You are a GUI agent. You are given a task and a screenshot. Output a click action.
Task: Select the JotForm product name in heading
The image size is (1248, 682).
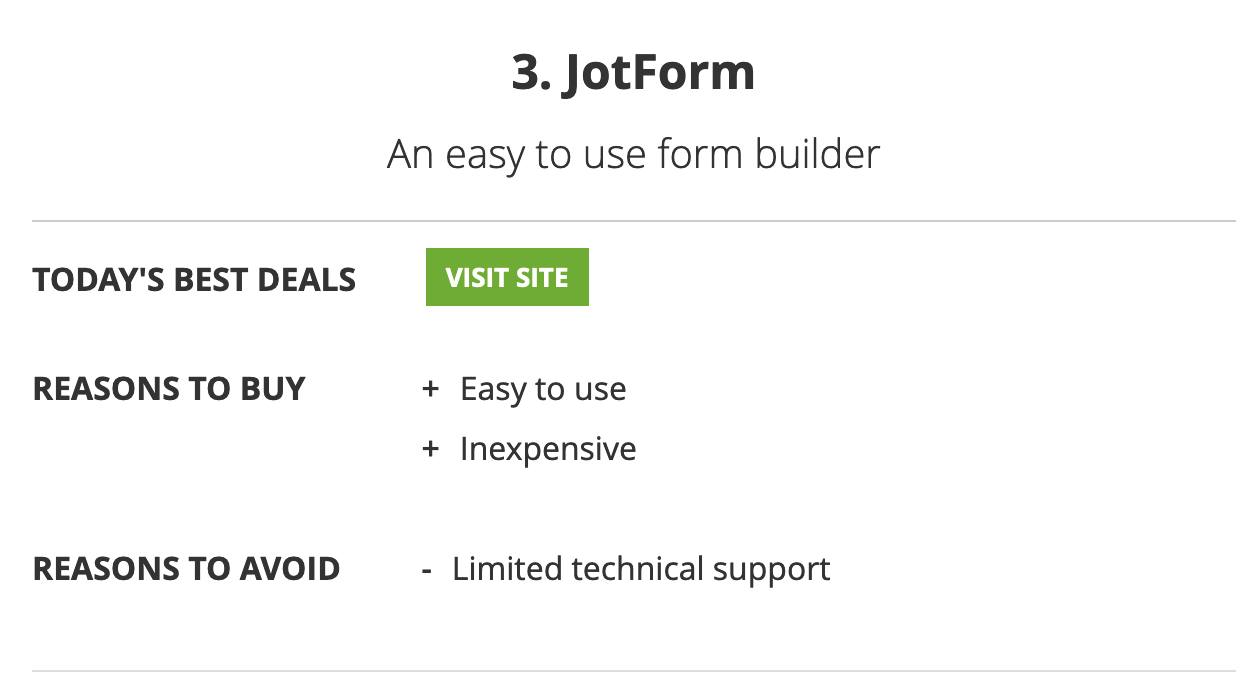(658, 74)
